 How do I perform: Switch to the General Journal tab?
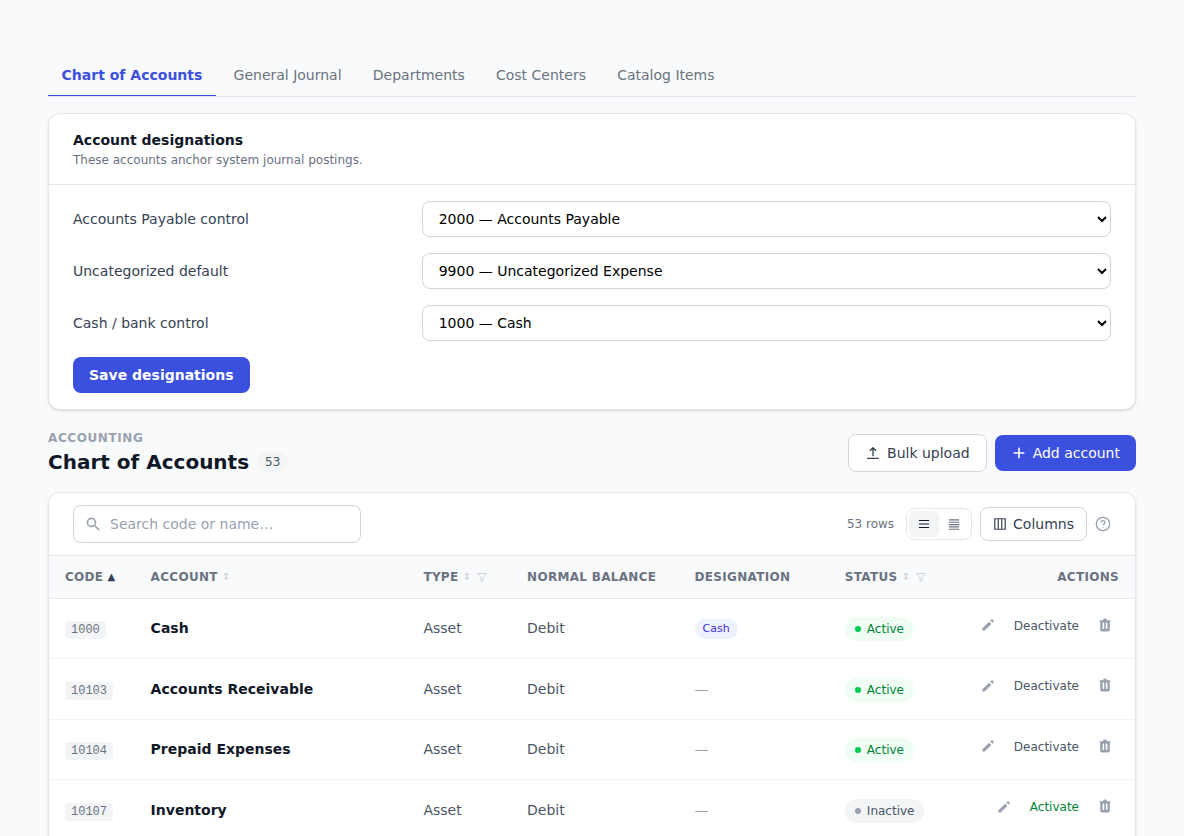[x=287, y=75]
